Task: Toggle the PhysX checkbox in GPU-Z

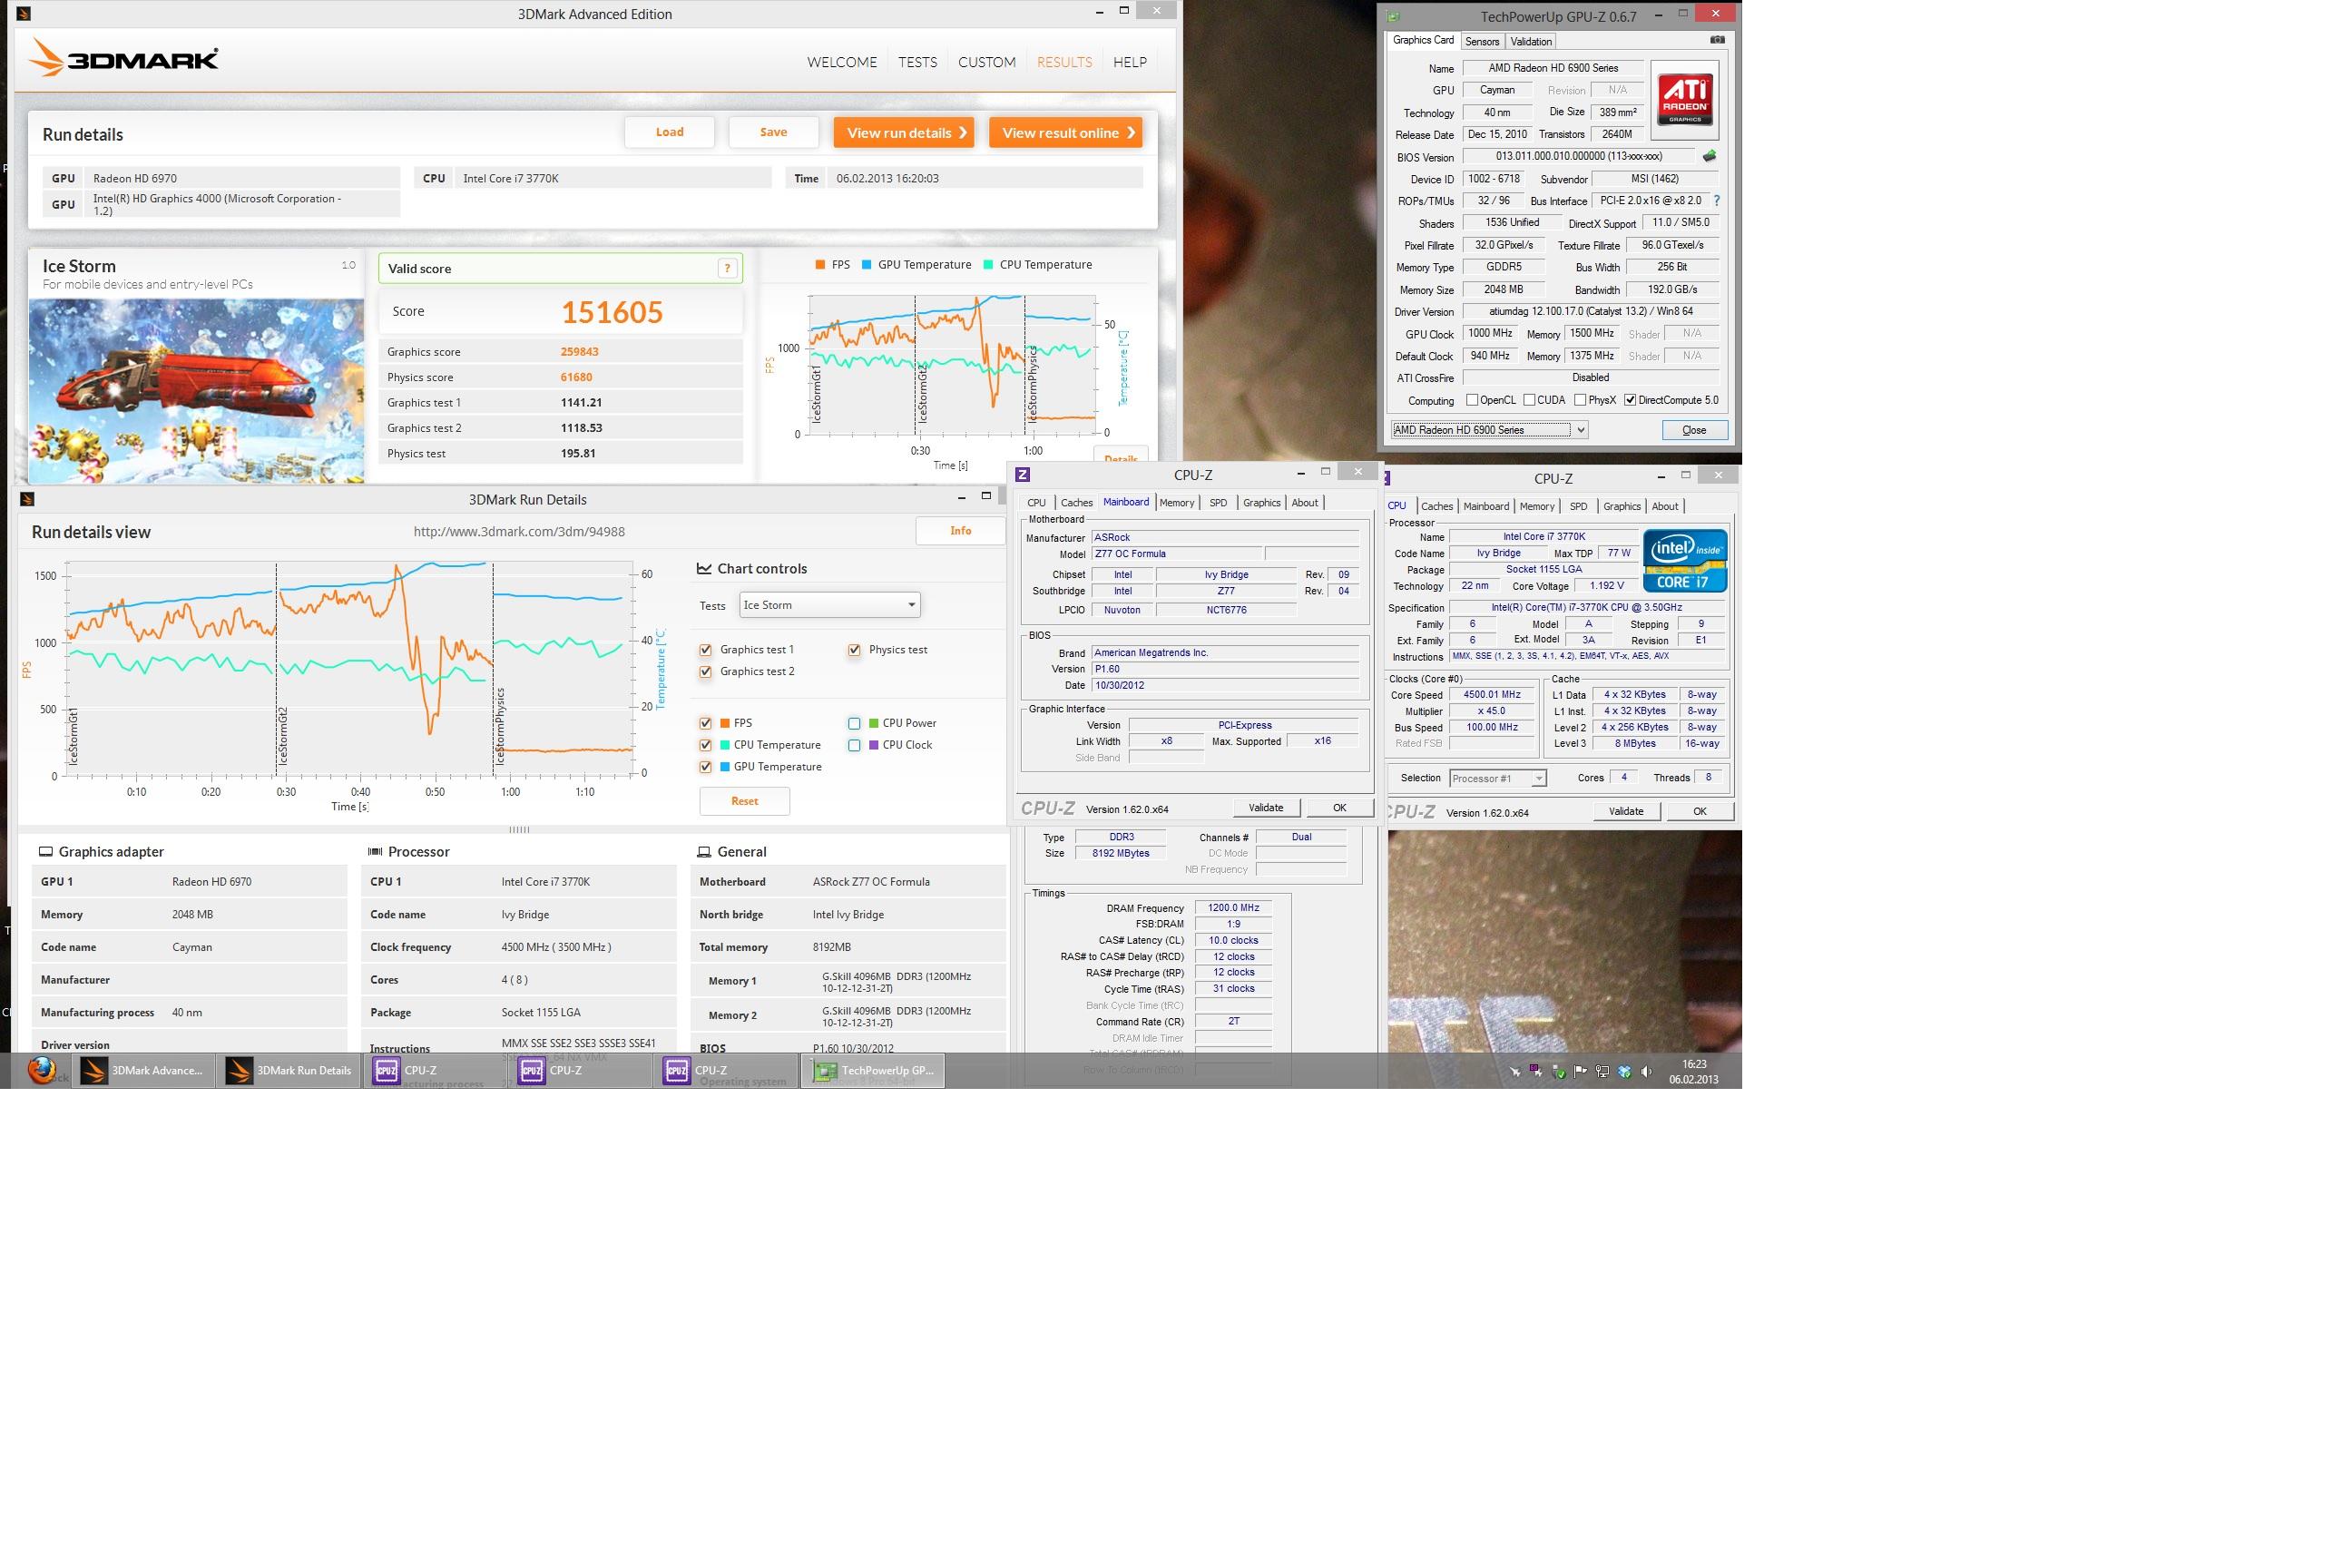Action: point(1580,400)
